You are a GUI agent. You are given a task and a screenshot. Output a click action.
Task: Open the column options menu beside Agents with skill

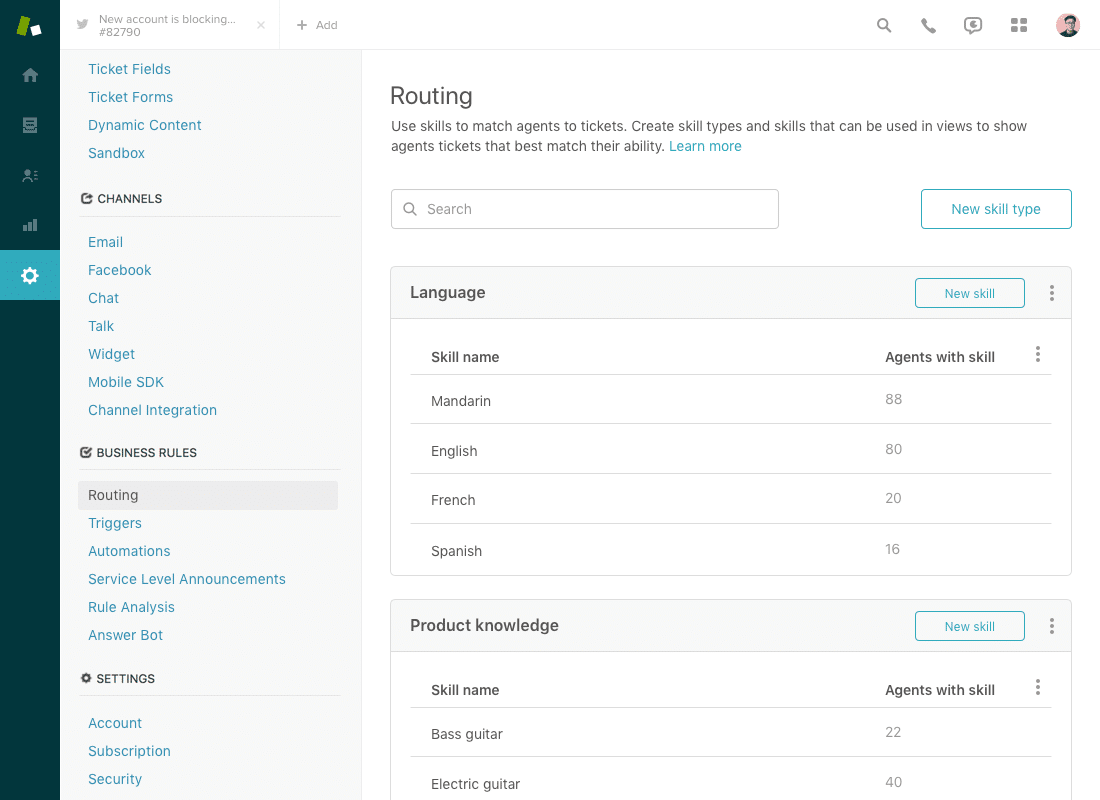click(x=1037, y=354)
